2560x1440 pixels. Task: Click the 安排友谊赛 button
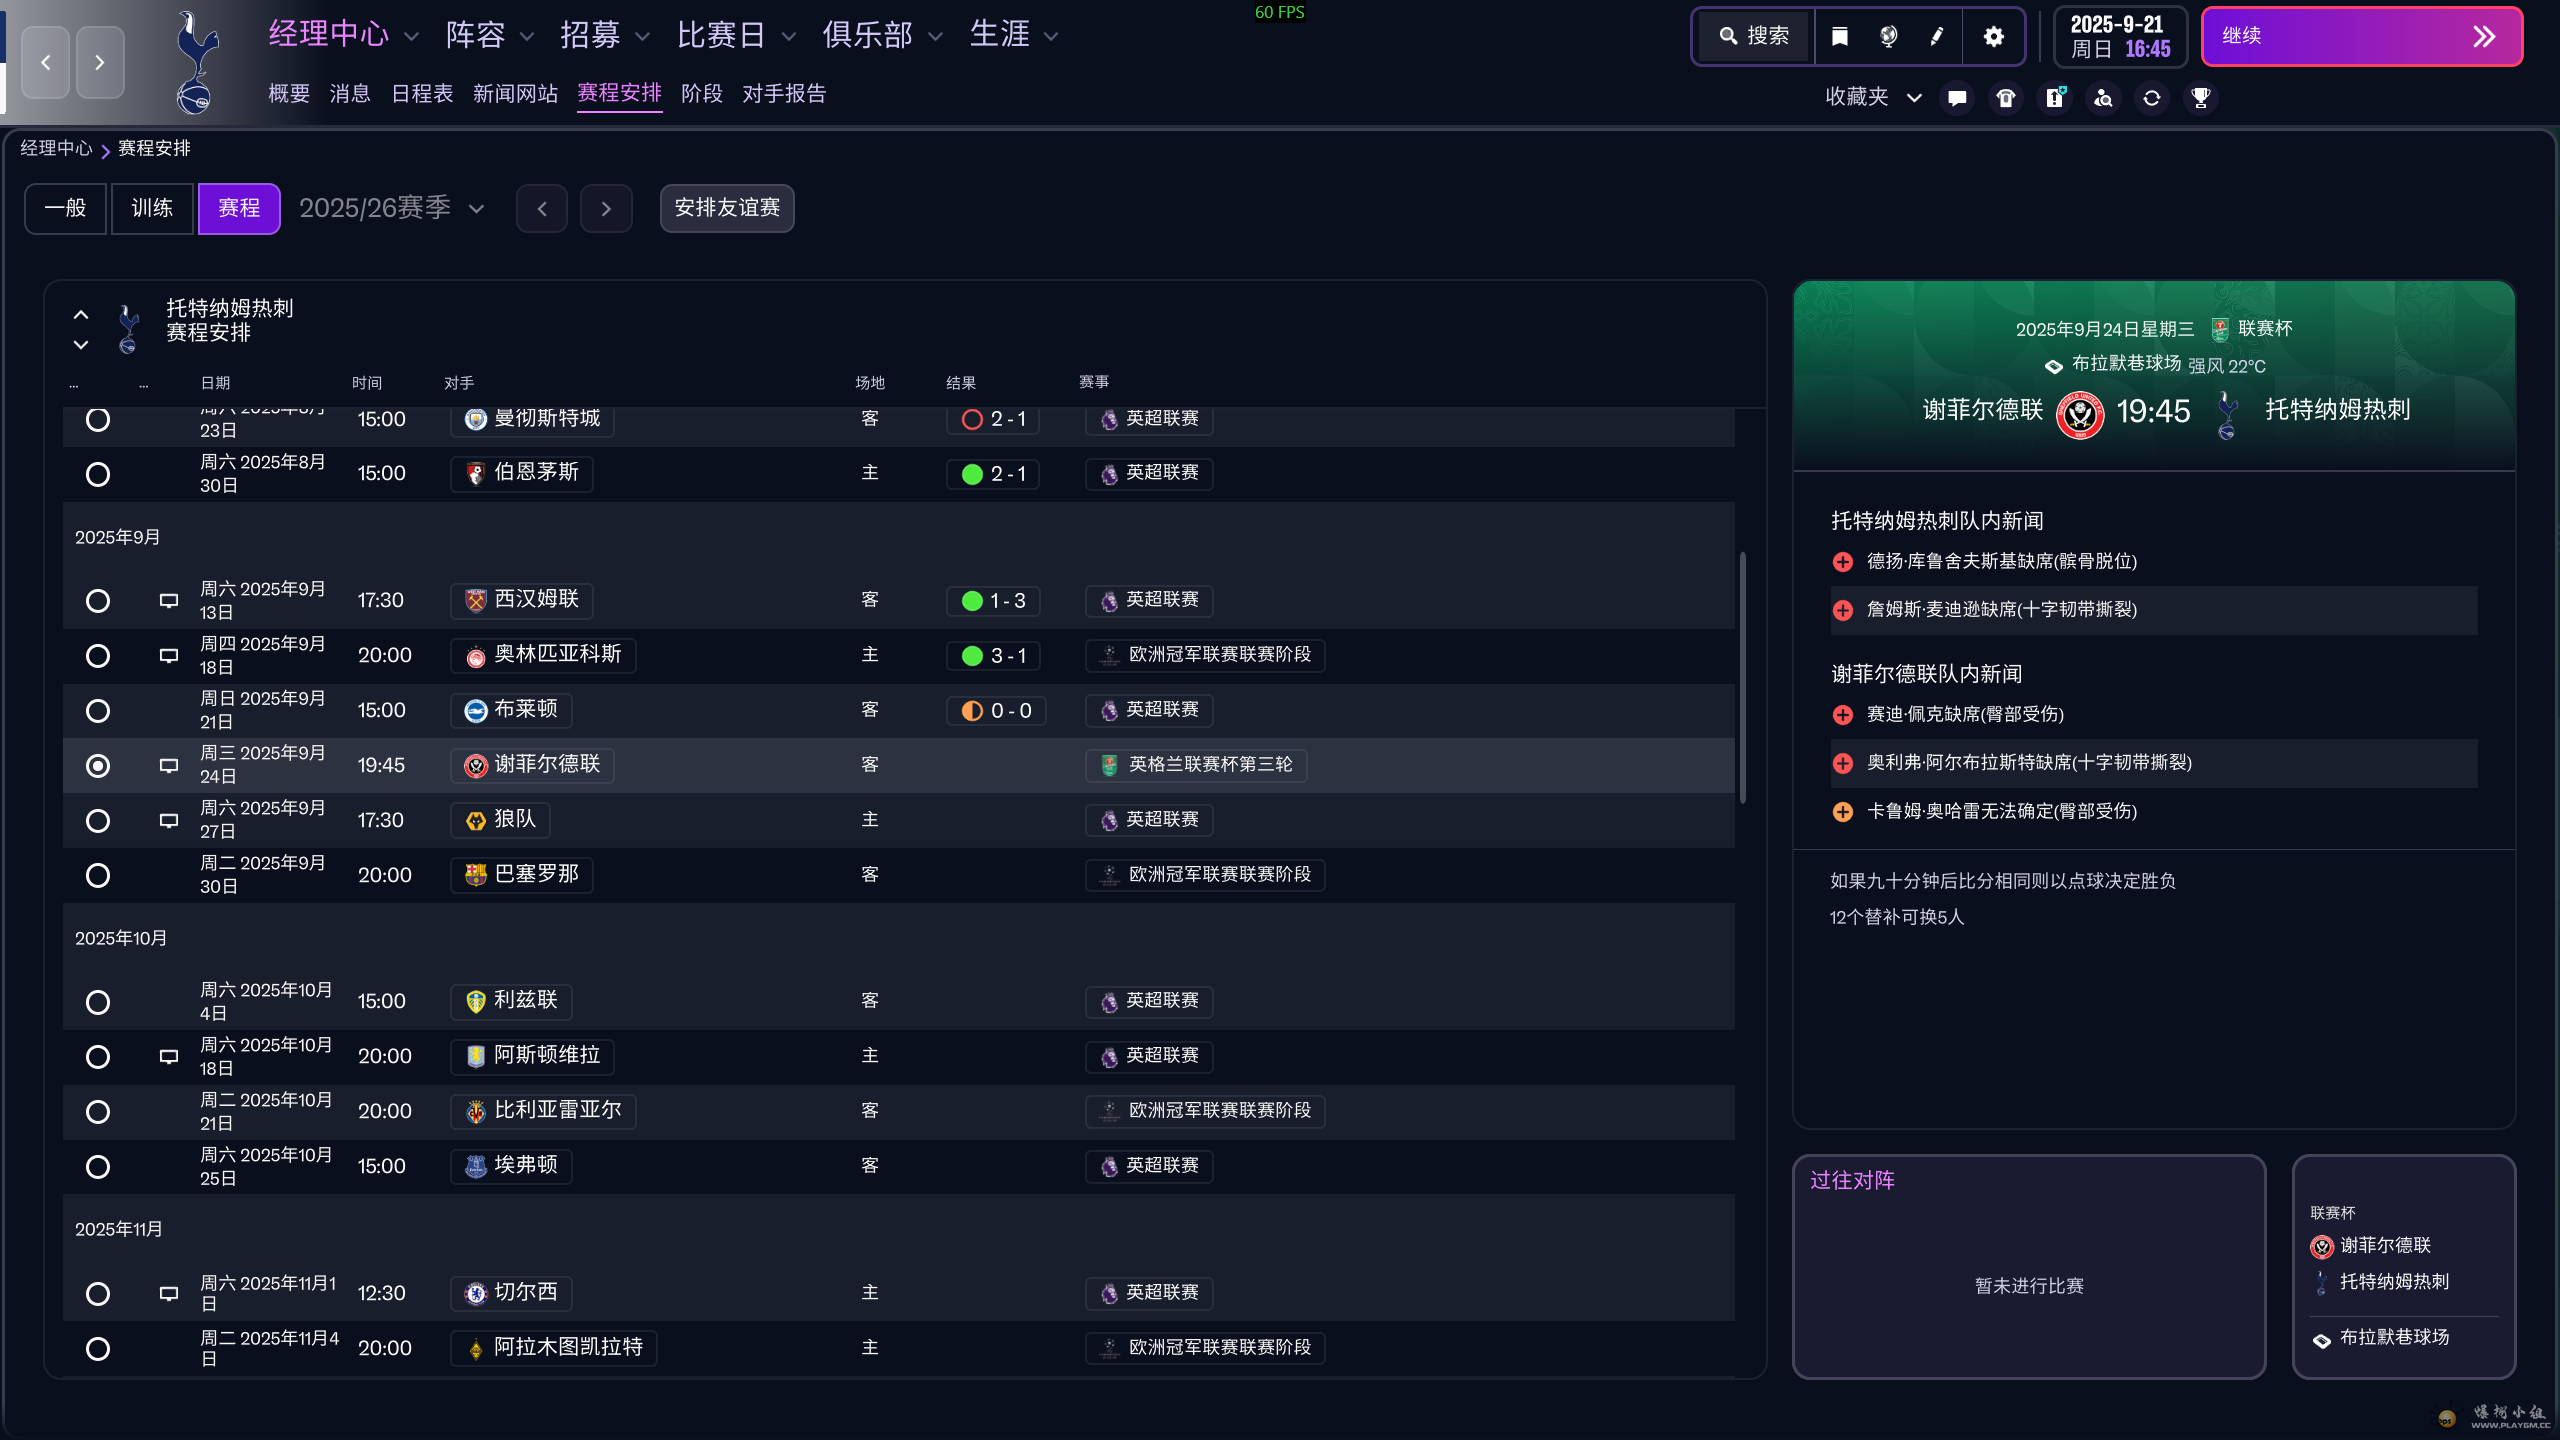727,208
